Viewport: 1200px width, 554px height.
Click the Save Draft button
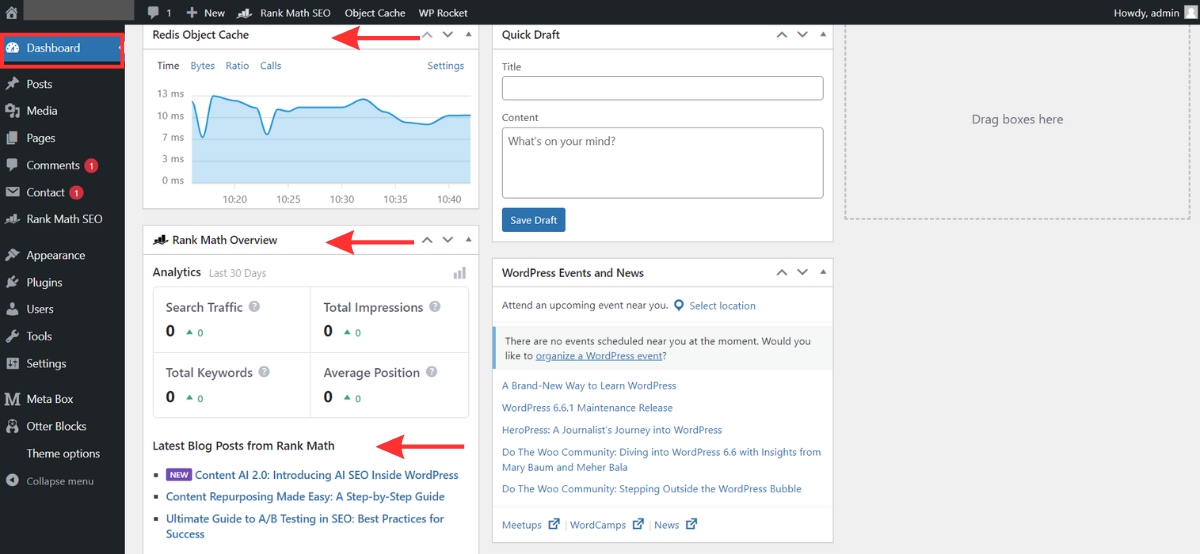pos(534,220)
